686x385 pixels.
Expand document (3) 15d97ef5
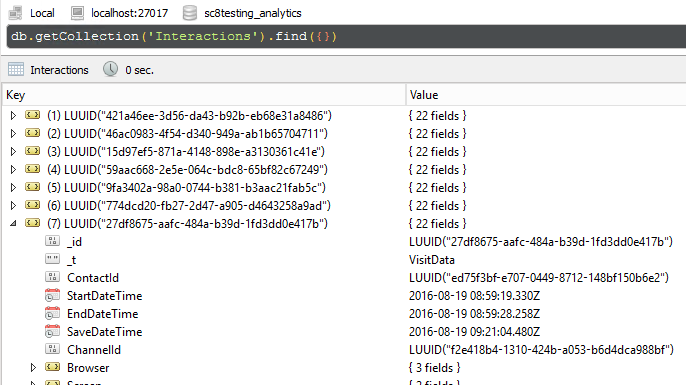point(13,151)
